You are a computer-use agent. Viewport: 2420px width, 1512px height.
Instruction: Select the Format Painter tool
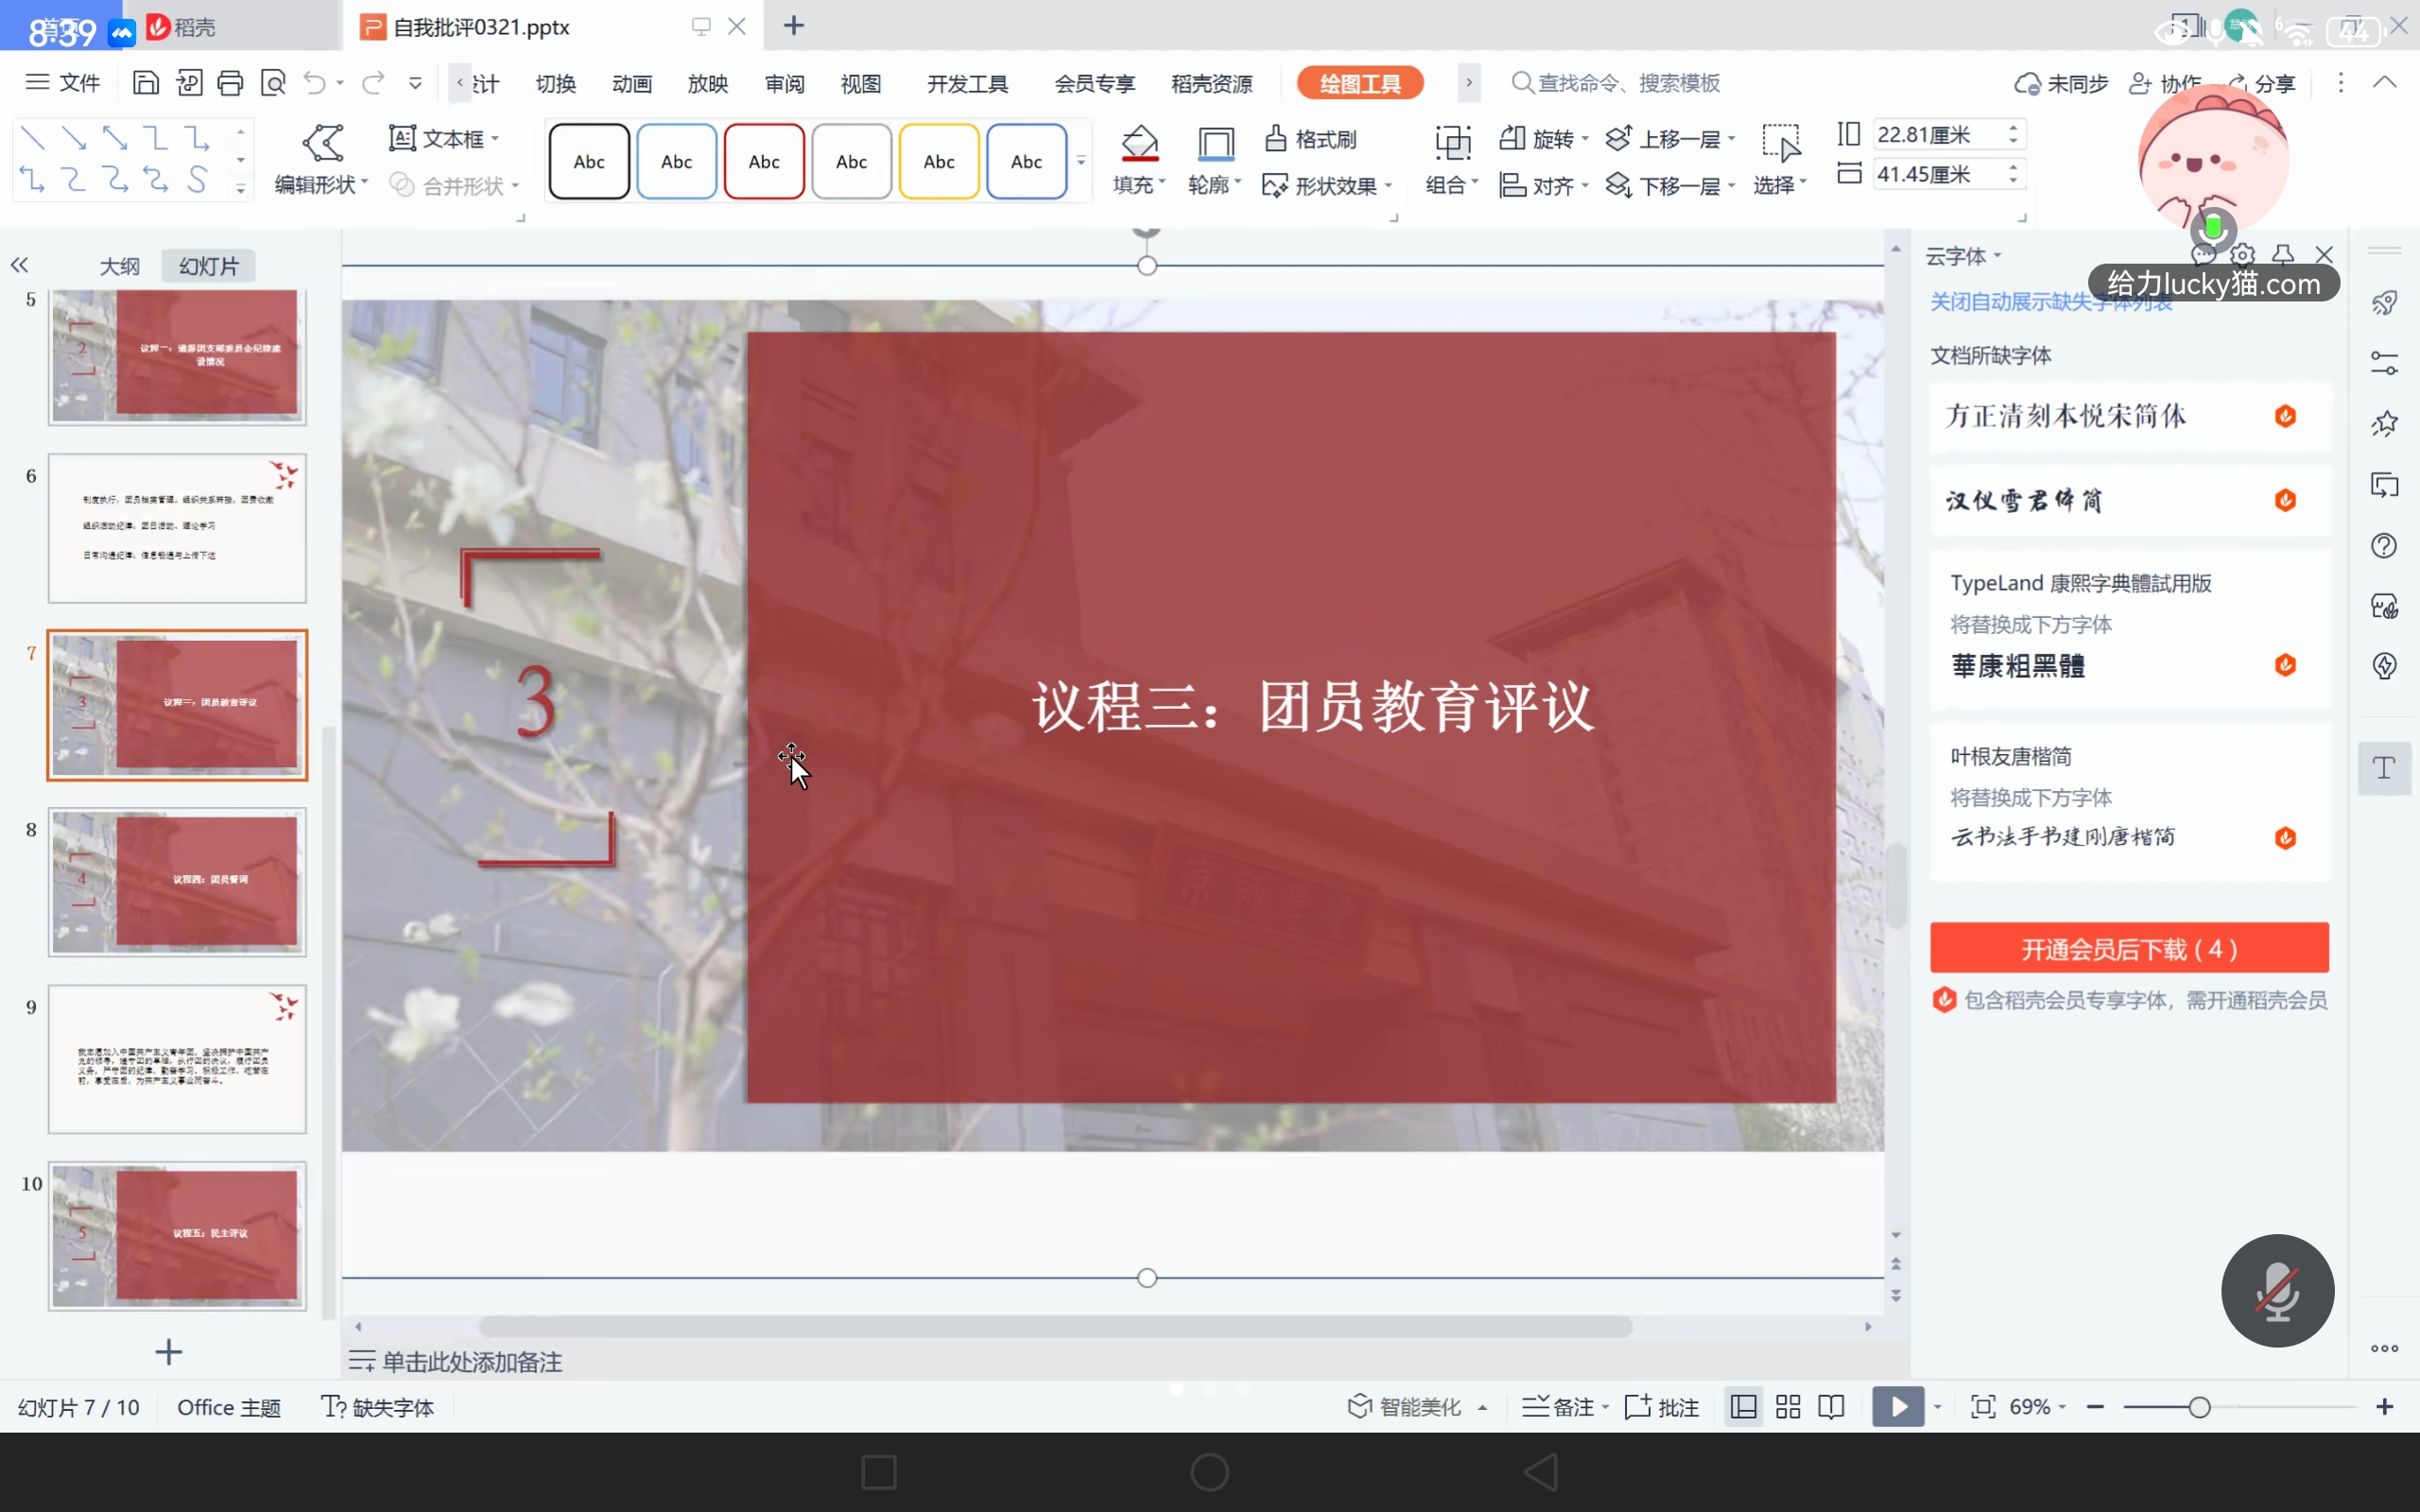[1310, 138]
